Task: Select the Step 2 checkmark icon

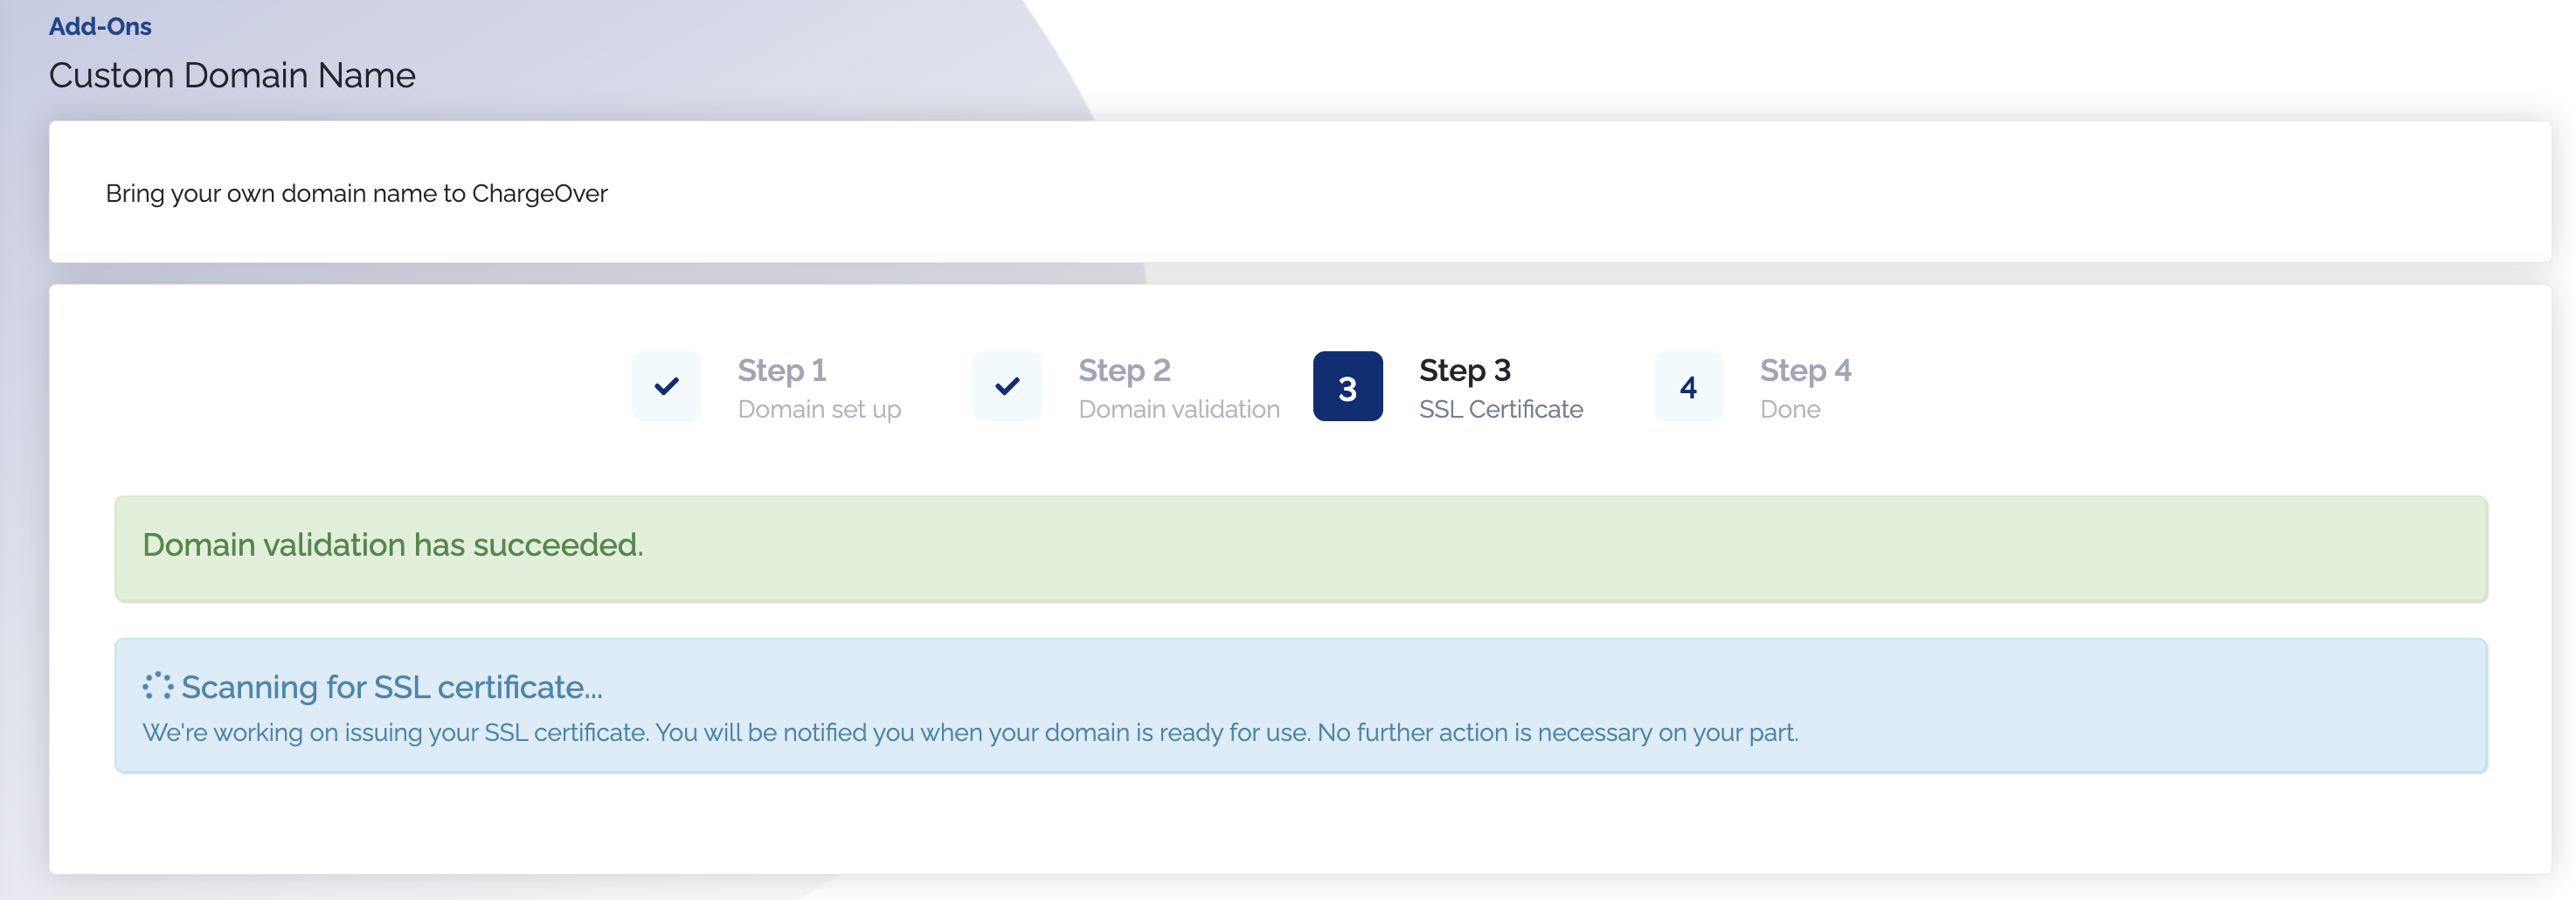Action: pos(1007,386)
